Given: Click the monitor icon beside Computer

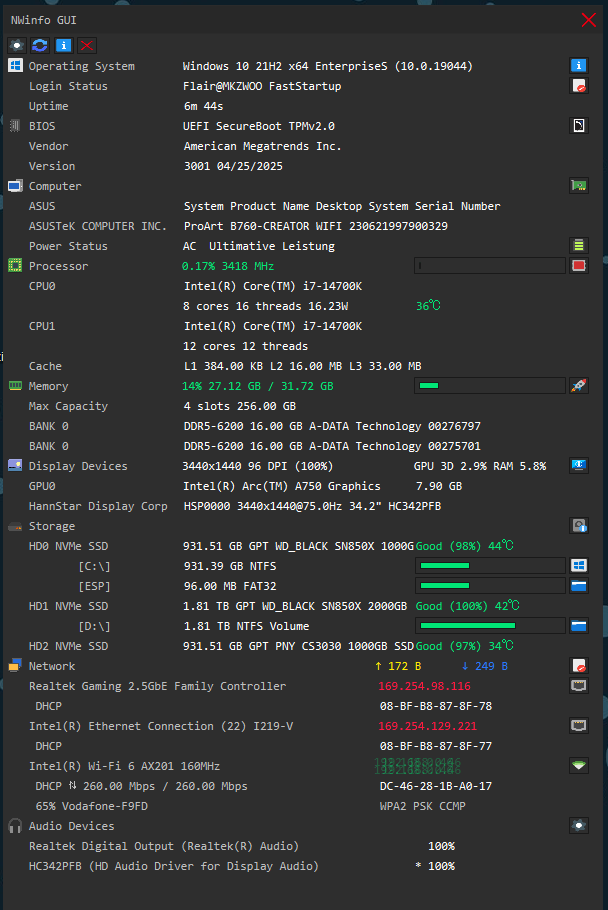Looking at the screenshot, I should click(15, 186).
